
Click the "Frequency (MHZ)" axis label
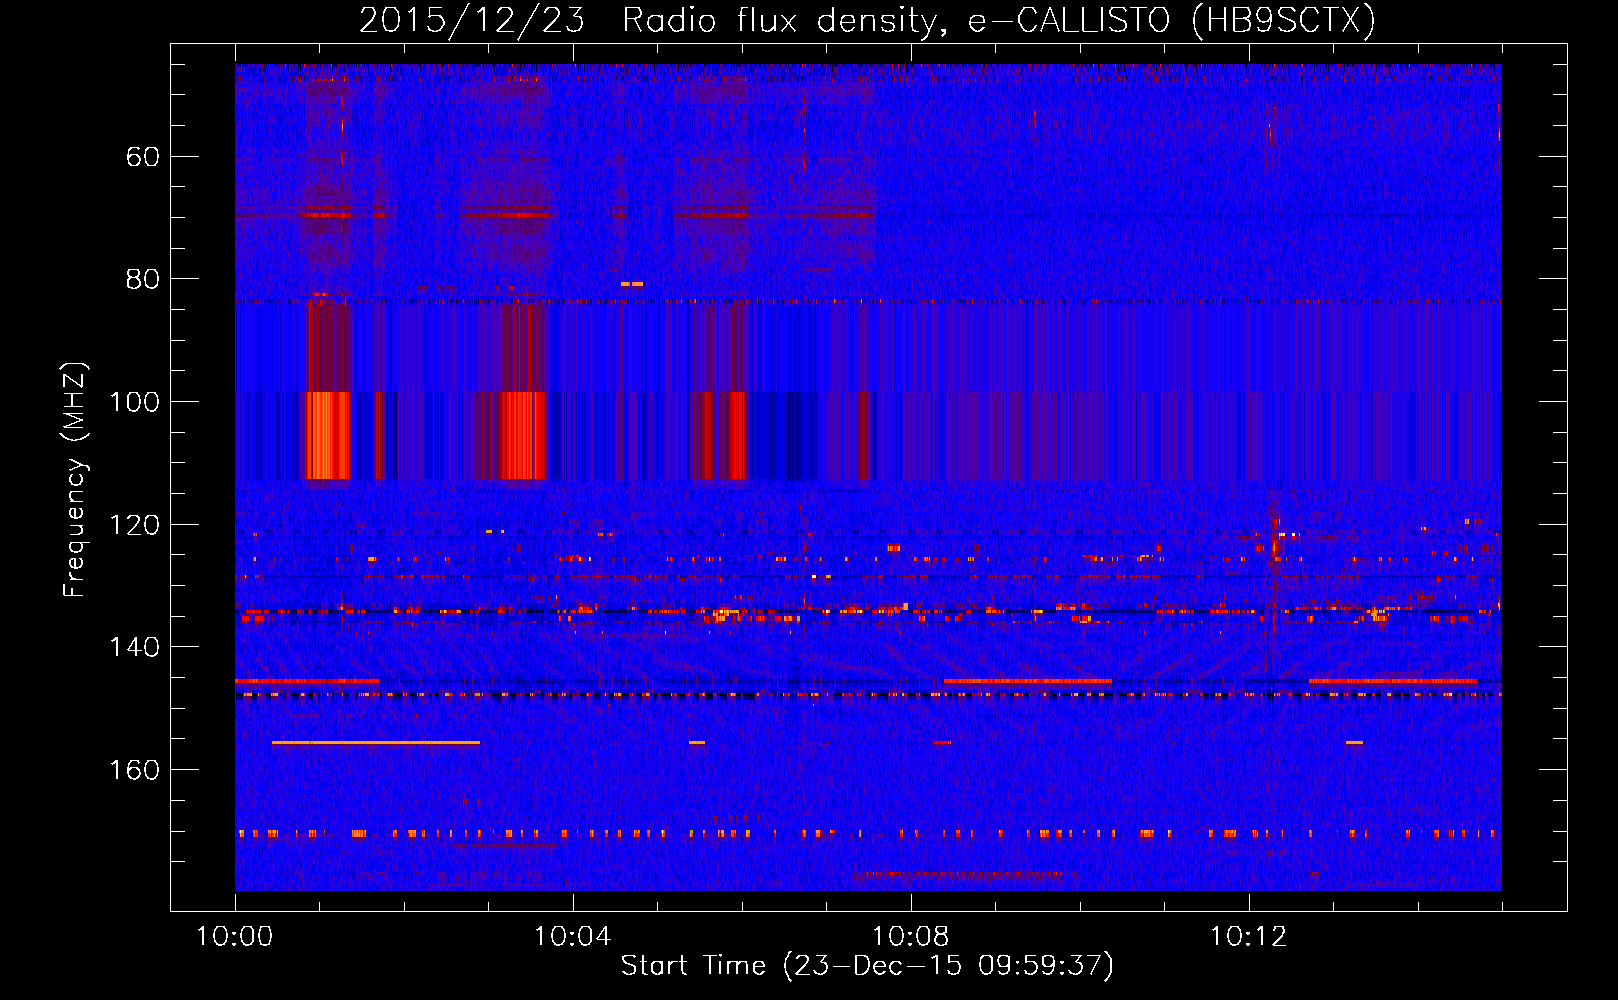pos(75,480)
